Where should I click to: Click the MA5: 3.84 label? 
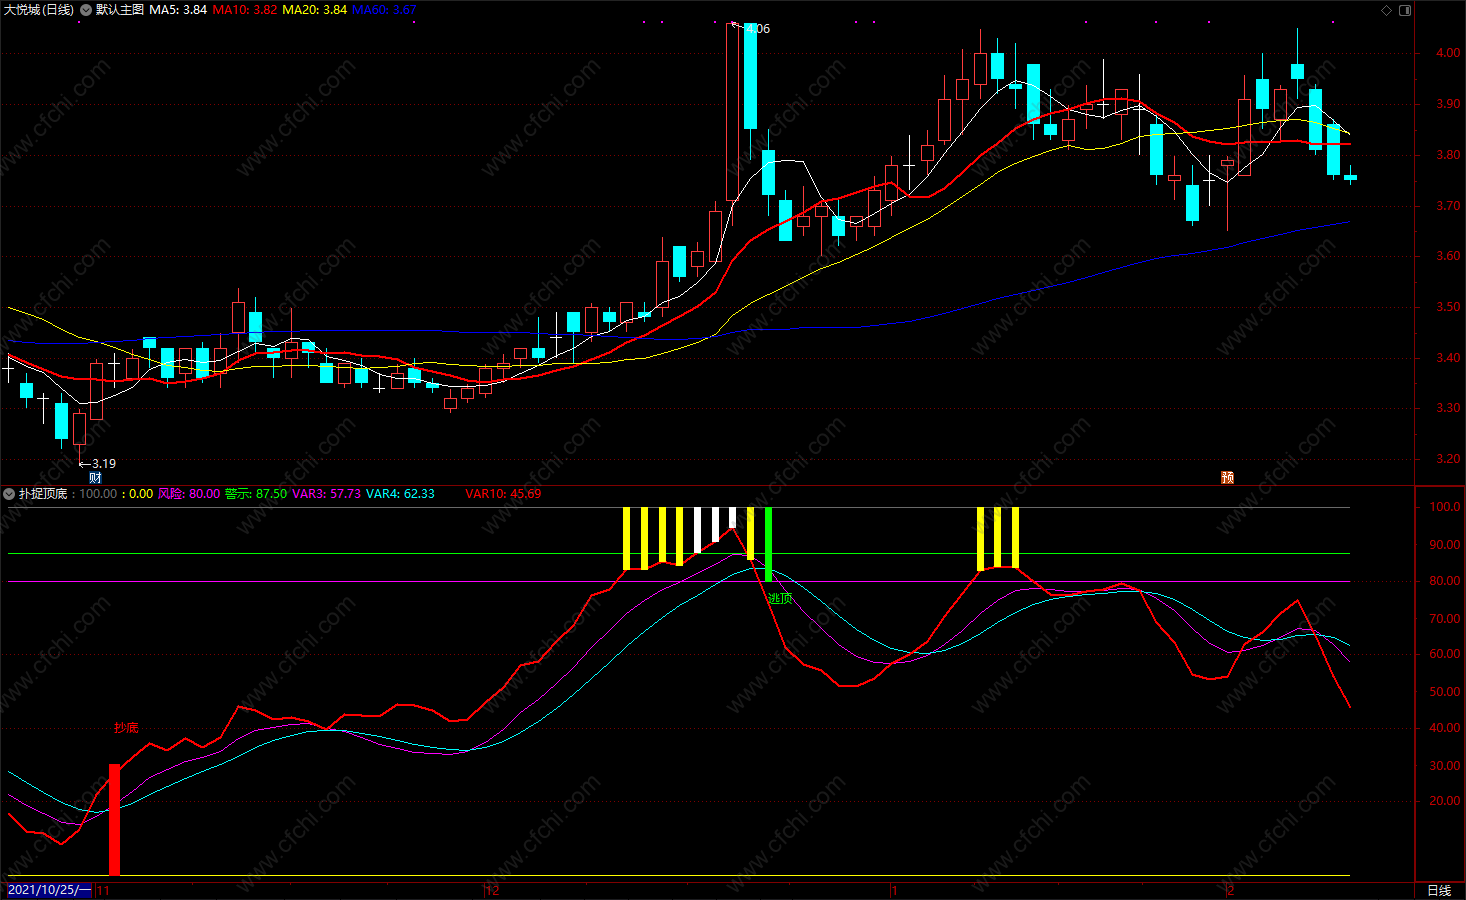pyautogui.click(x=178, y=10)
